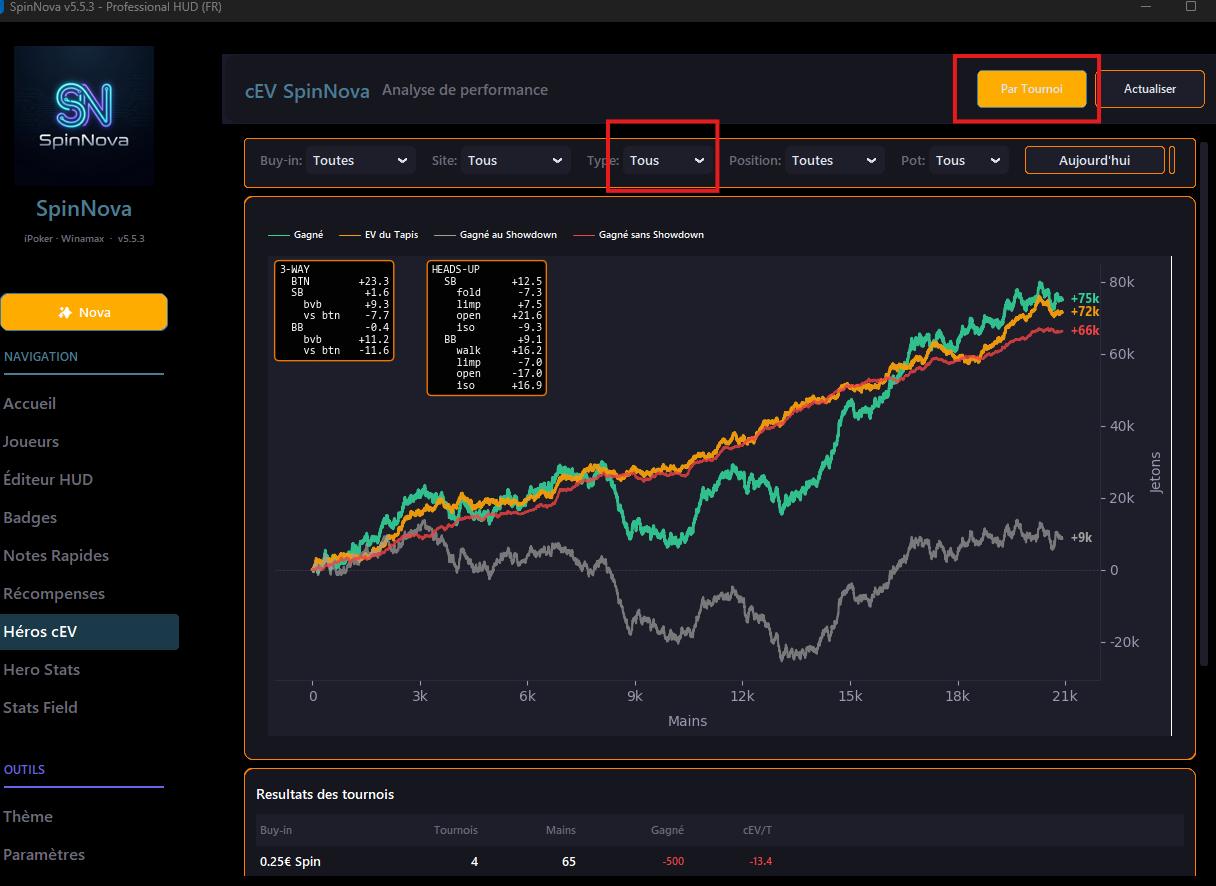
Task: Select Badges in the sidebar
Action: (30, 518)
